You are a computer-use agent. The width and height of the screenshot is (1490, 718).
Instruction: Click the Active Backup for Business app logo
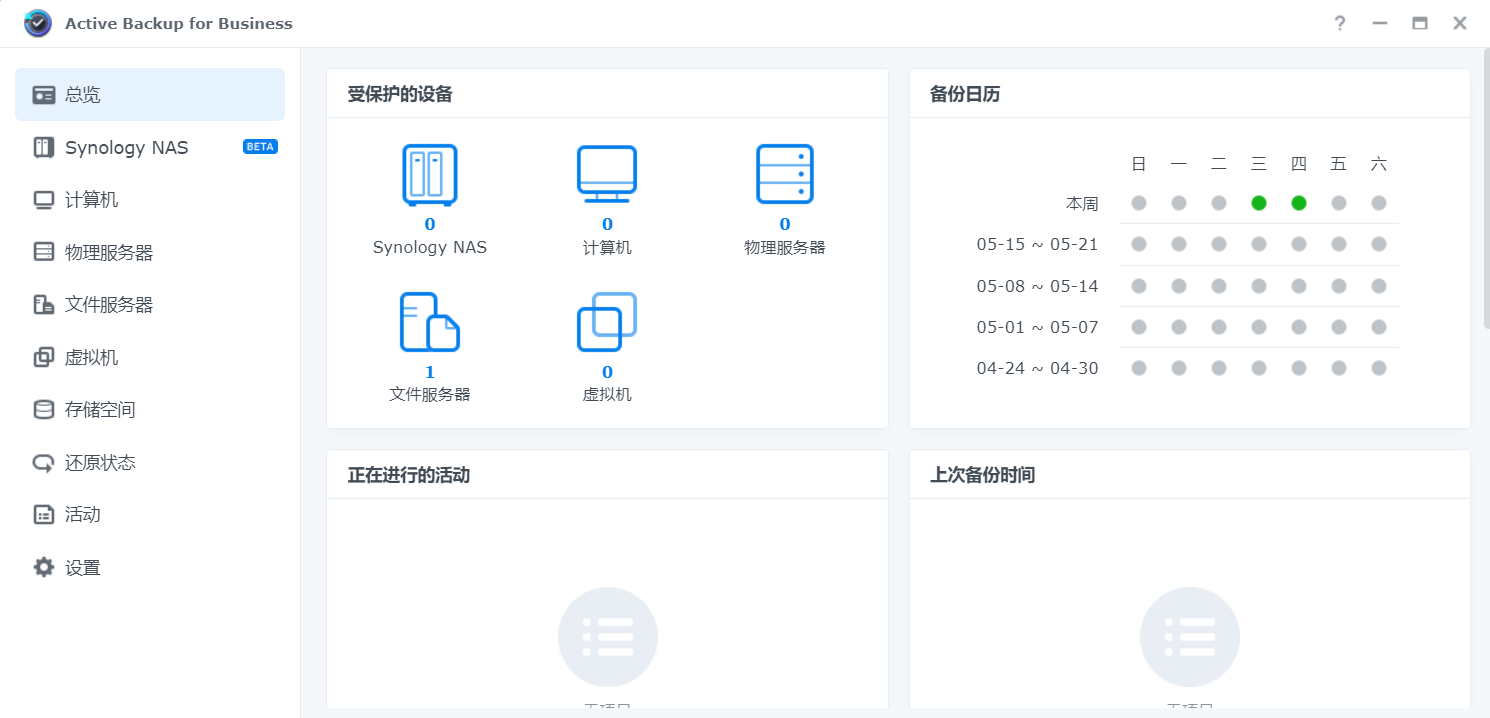pyautogui.click(x=38, y=23)
